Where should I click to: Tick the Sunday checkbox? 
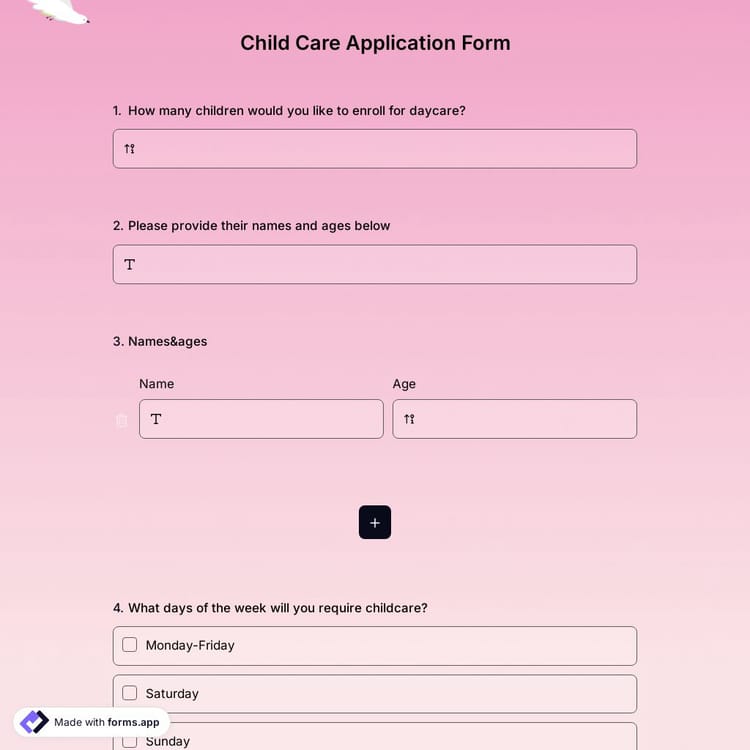click(x=130, y=741)
